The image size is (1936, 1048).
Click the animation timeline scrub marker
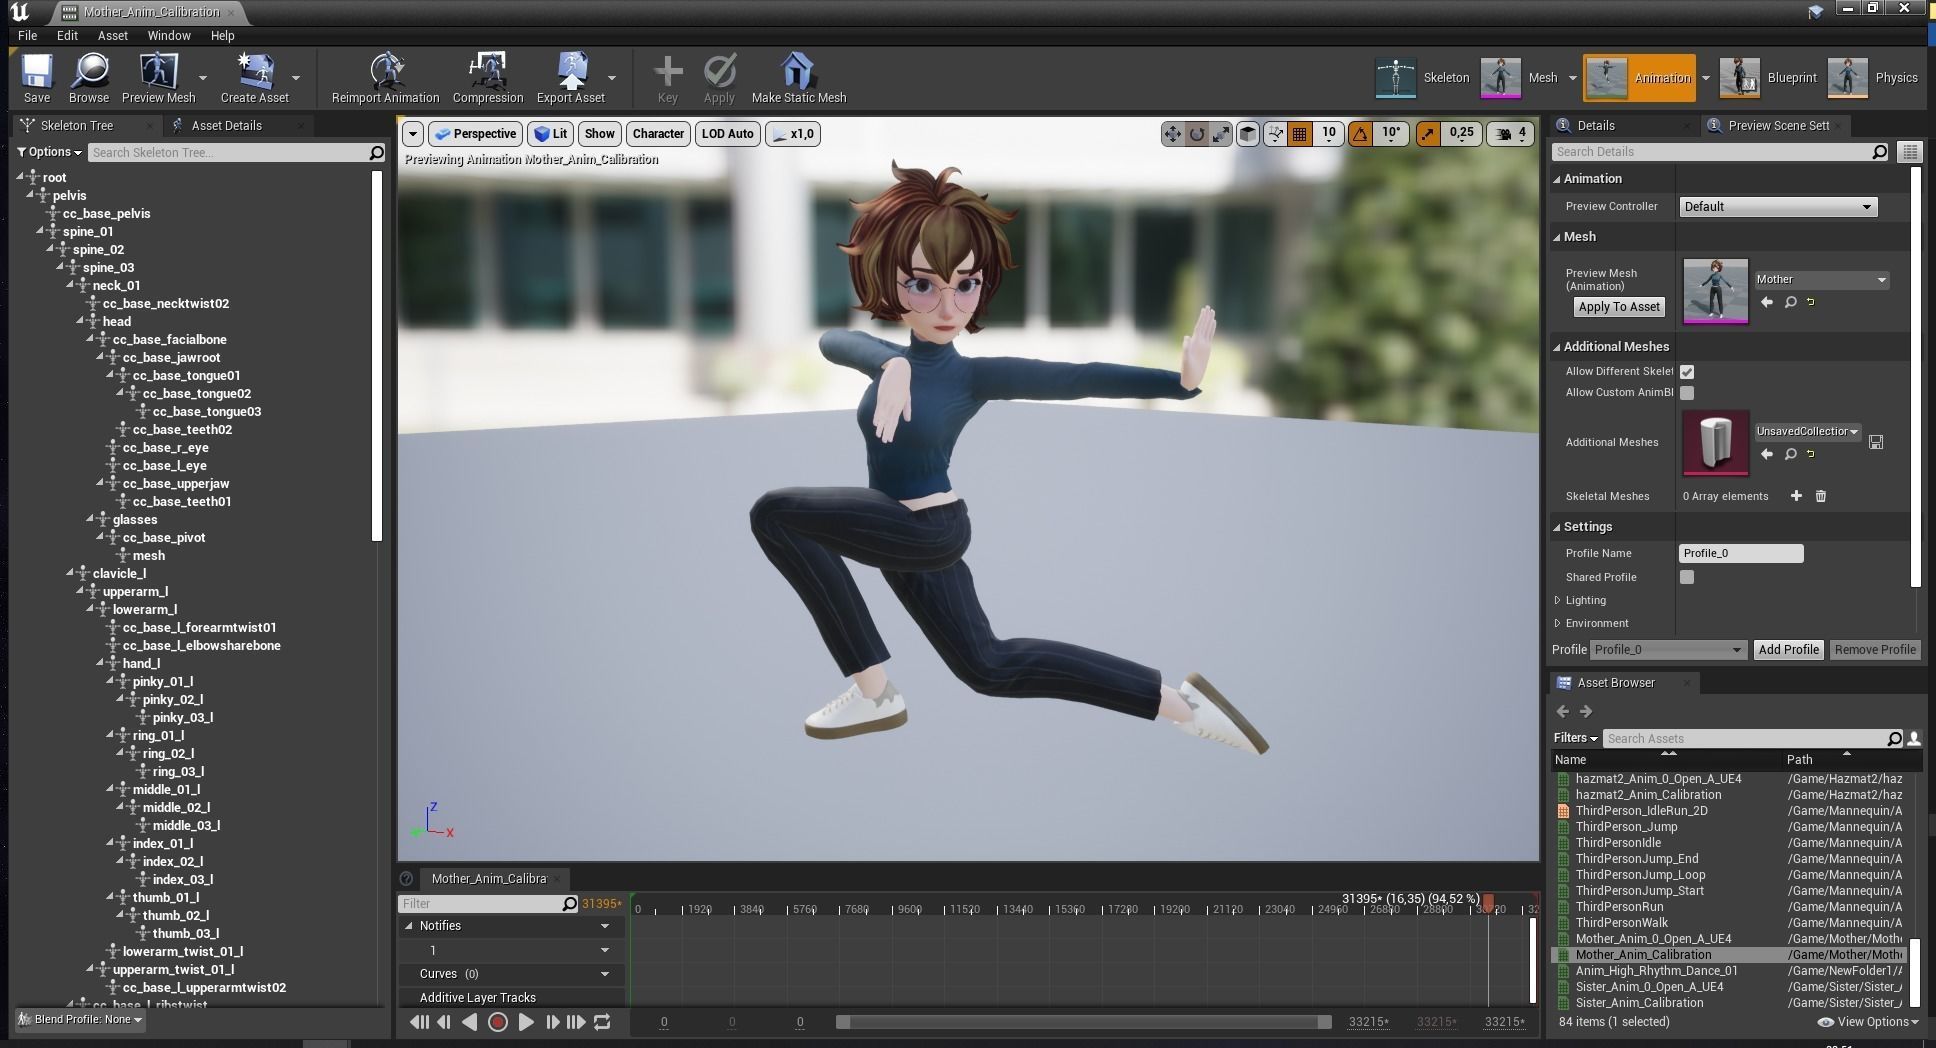coord(1488,904)
